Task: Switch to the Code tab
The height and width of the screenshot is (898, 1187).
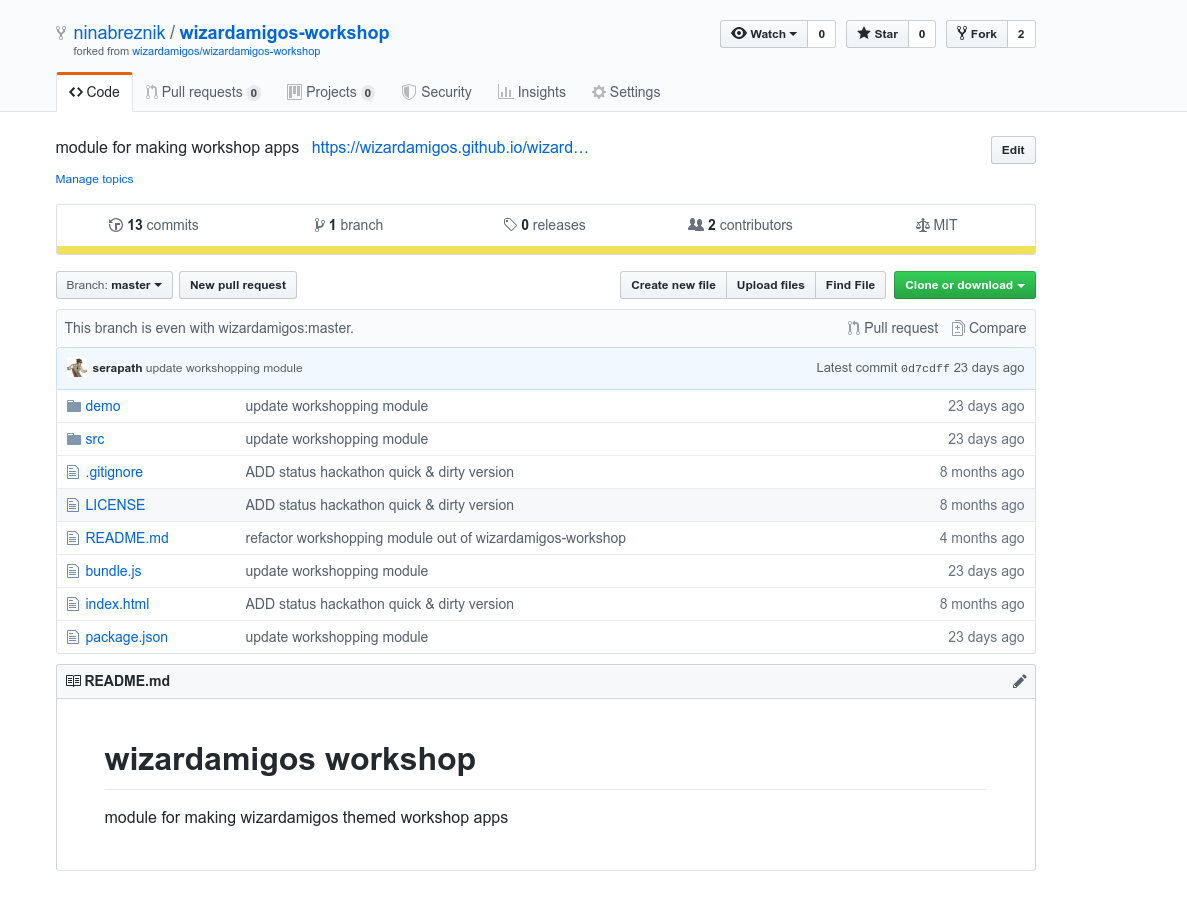Action: (95, 92)
